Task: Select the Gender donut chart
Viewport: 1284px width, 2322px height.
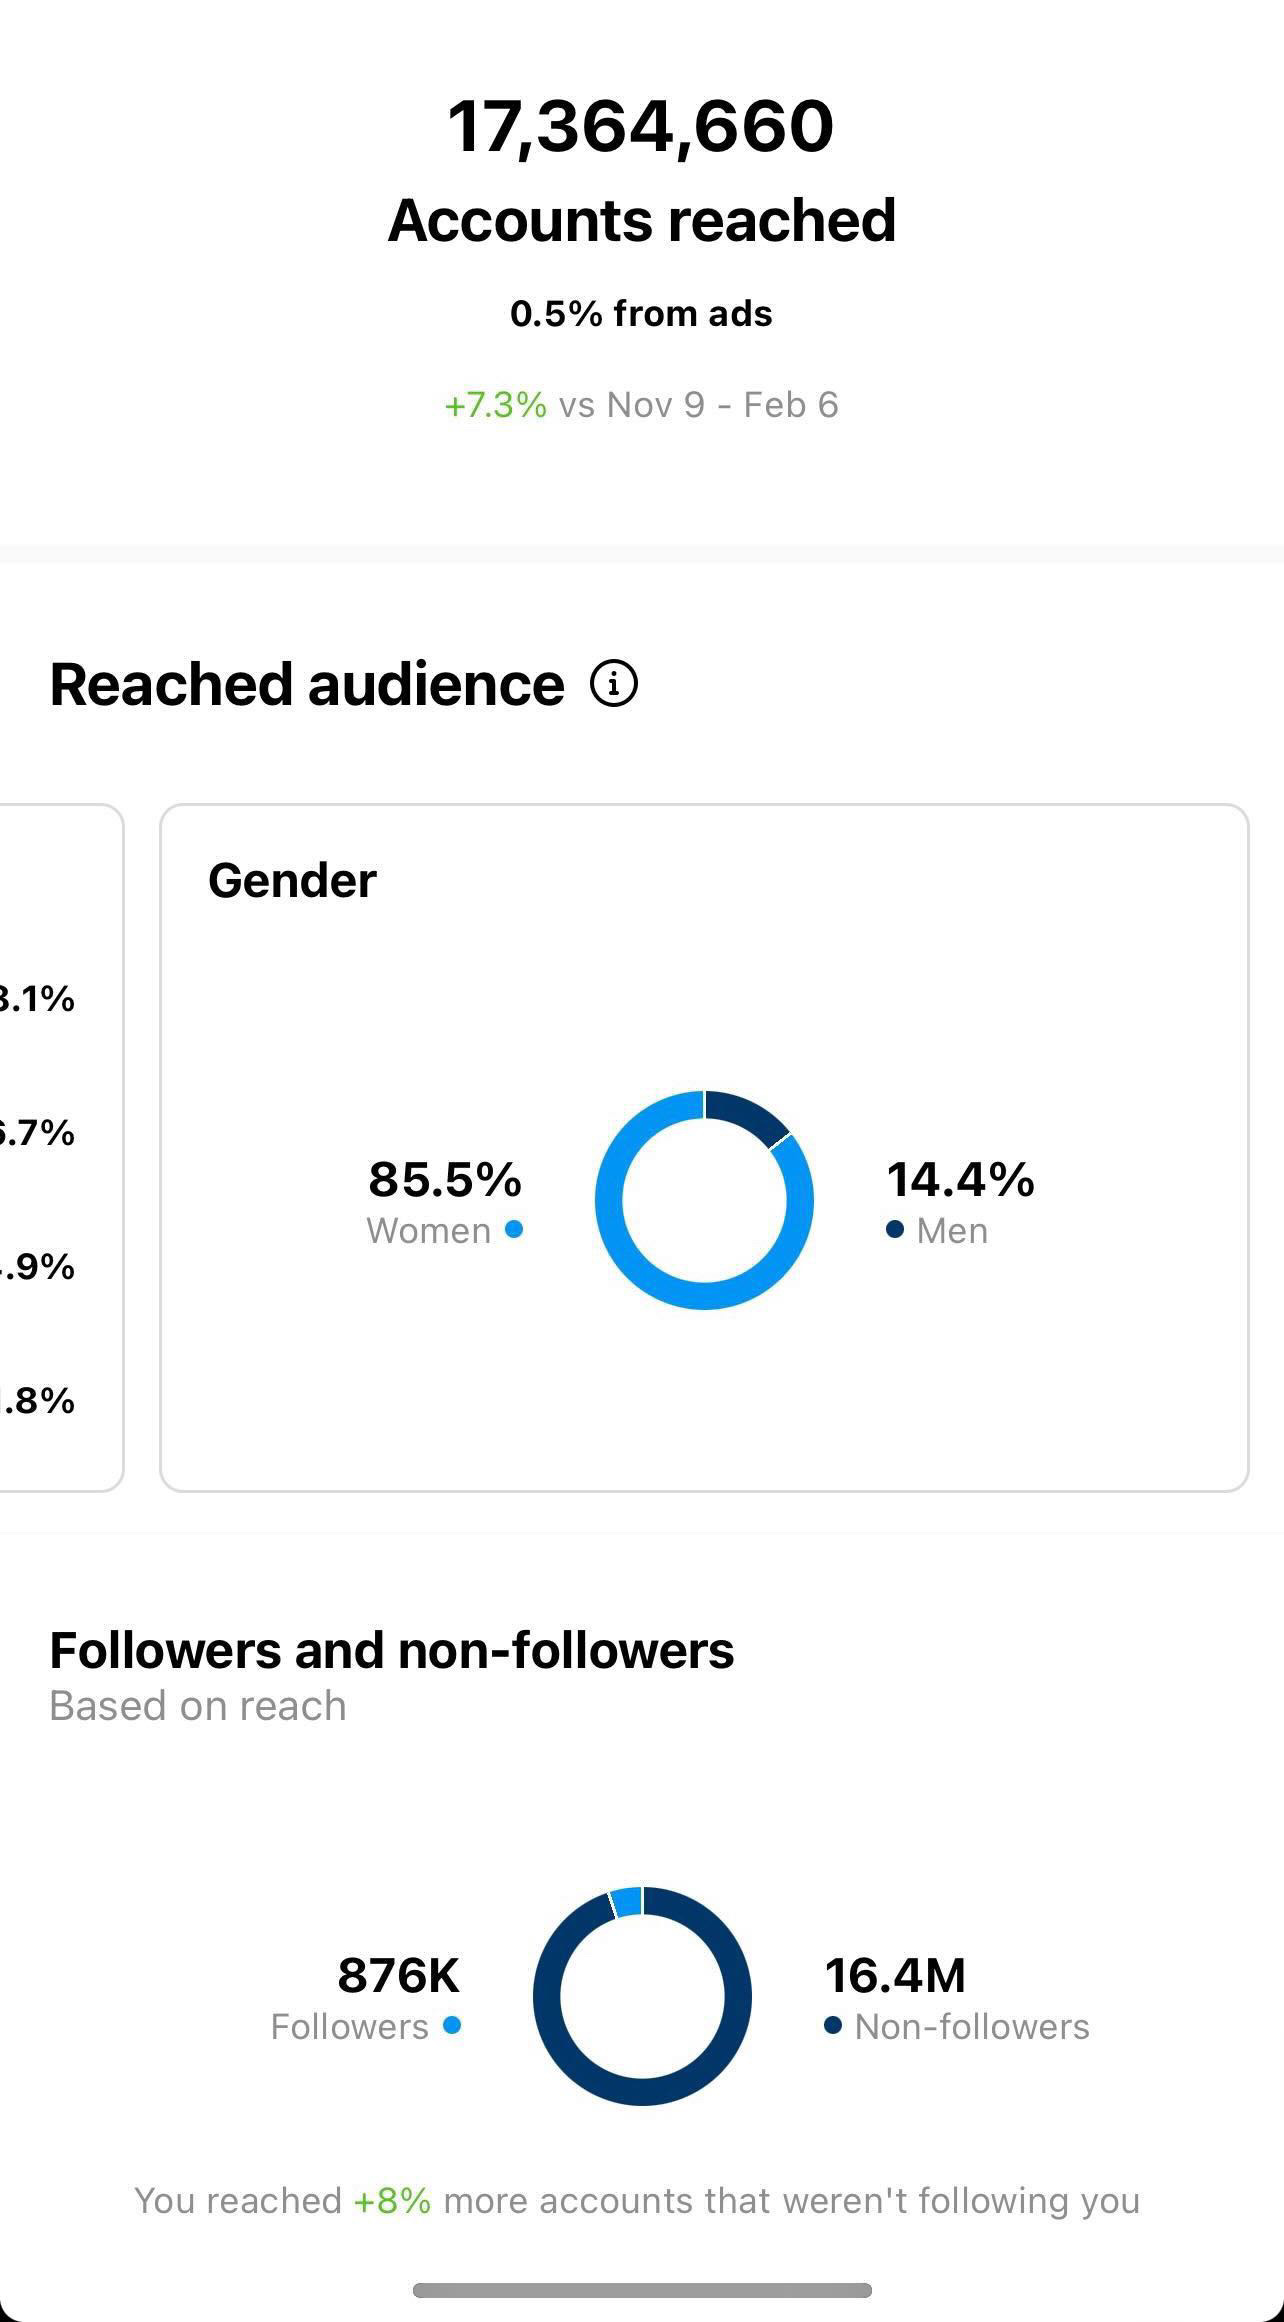Action: tap(704, 1200)
